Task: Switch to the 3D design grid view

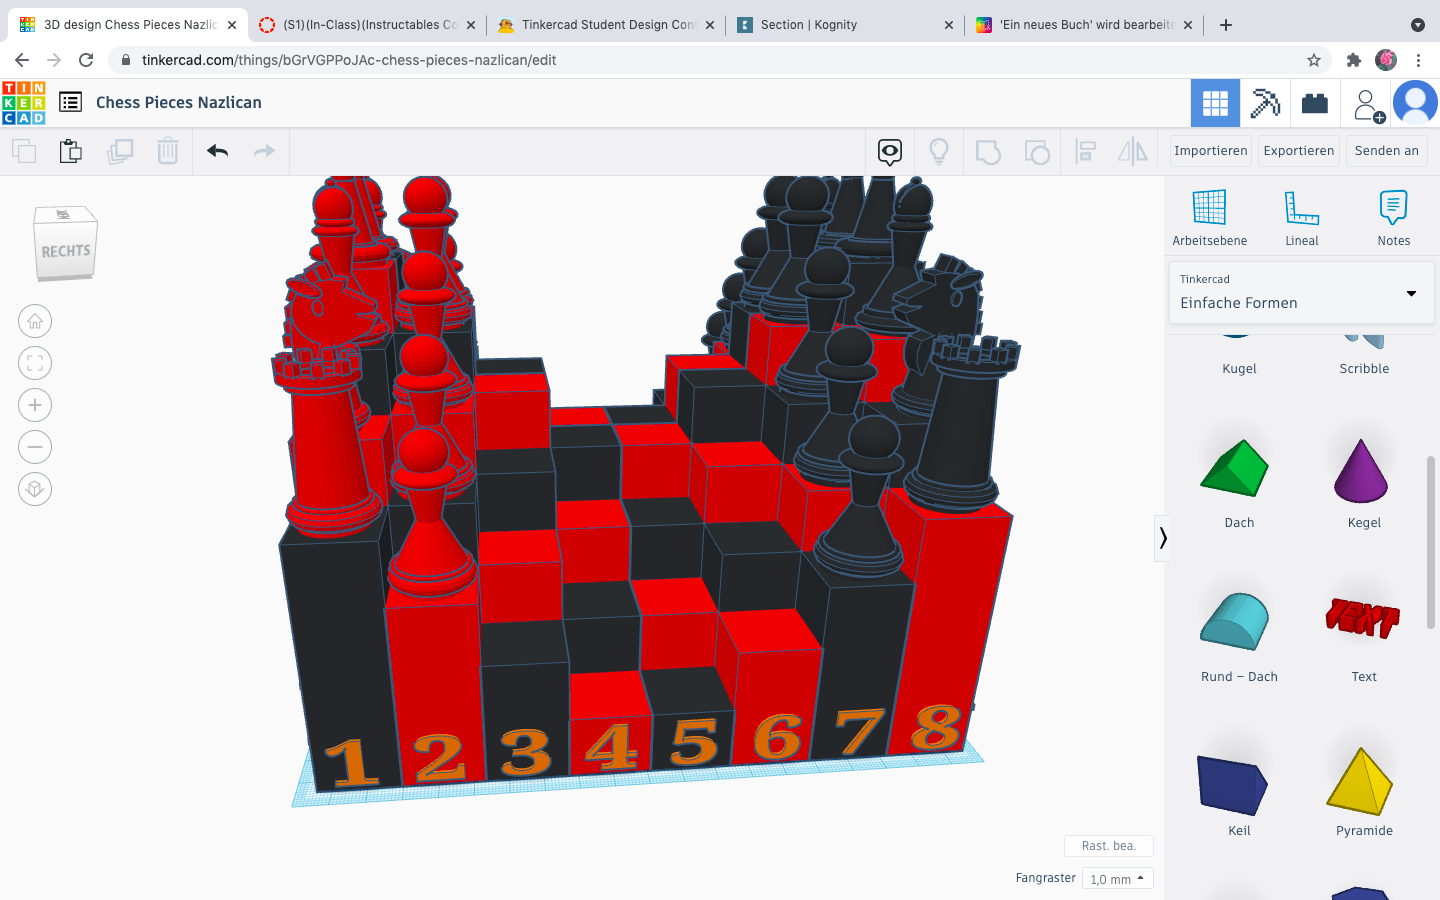Action: pos(1215,103)
